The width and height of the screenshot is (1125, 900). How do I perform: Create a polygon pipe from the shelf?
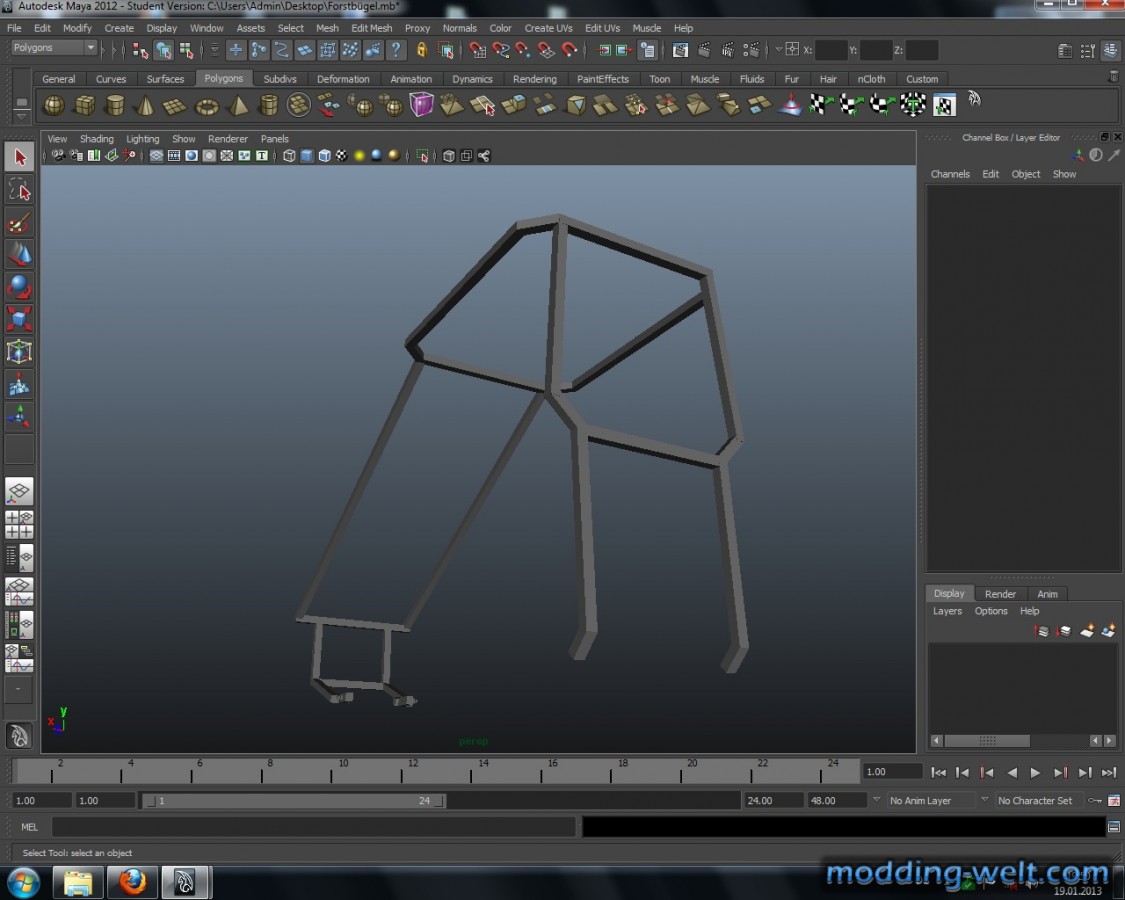[x=268, y=106]
